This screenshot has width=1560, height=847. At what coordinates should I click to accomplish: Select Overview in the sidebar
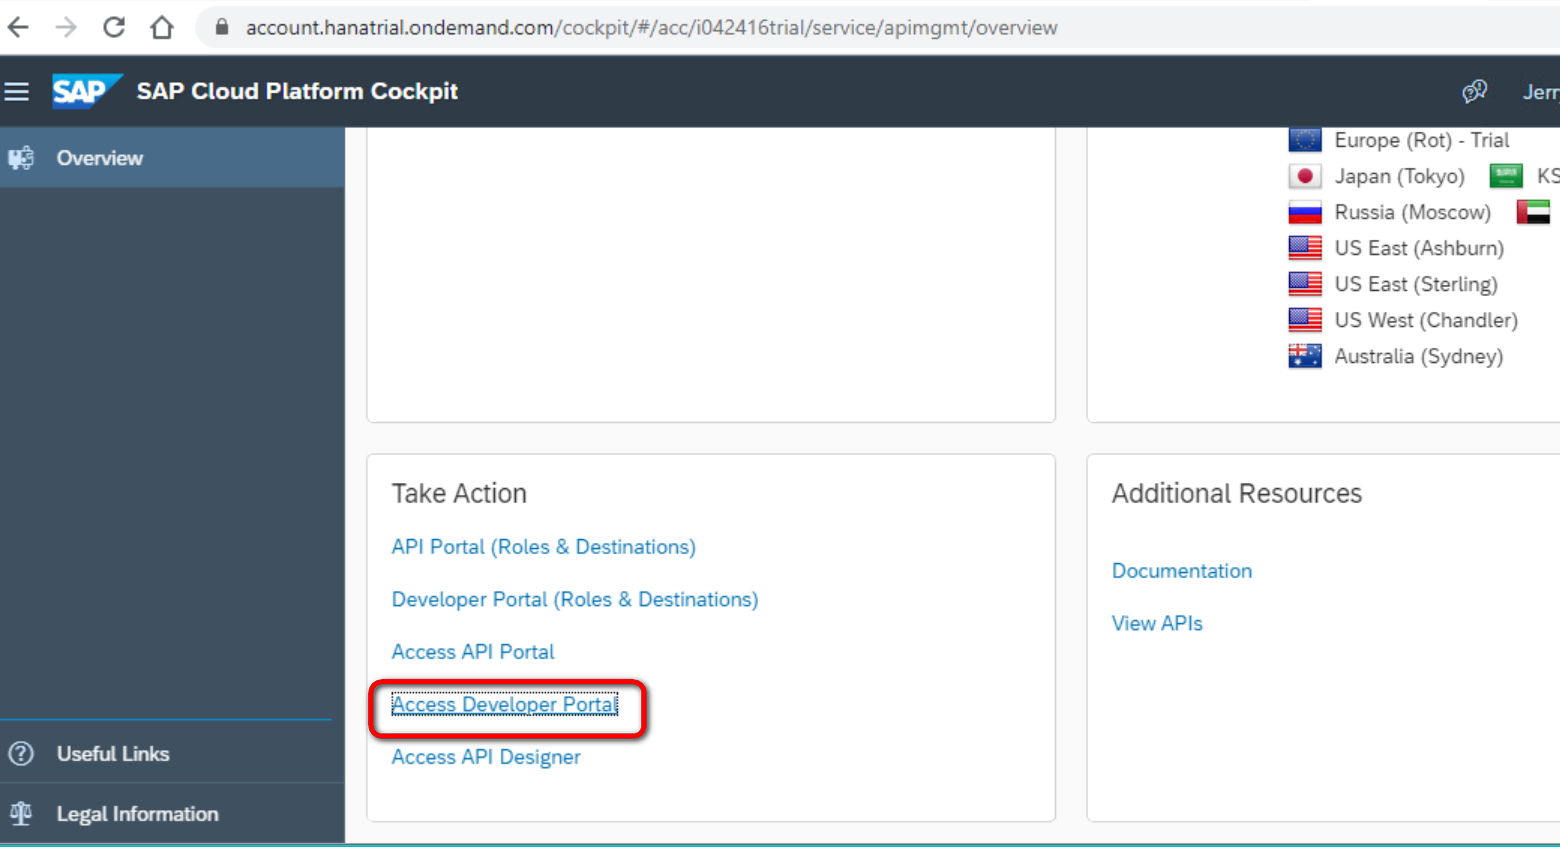(172, 158)
